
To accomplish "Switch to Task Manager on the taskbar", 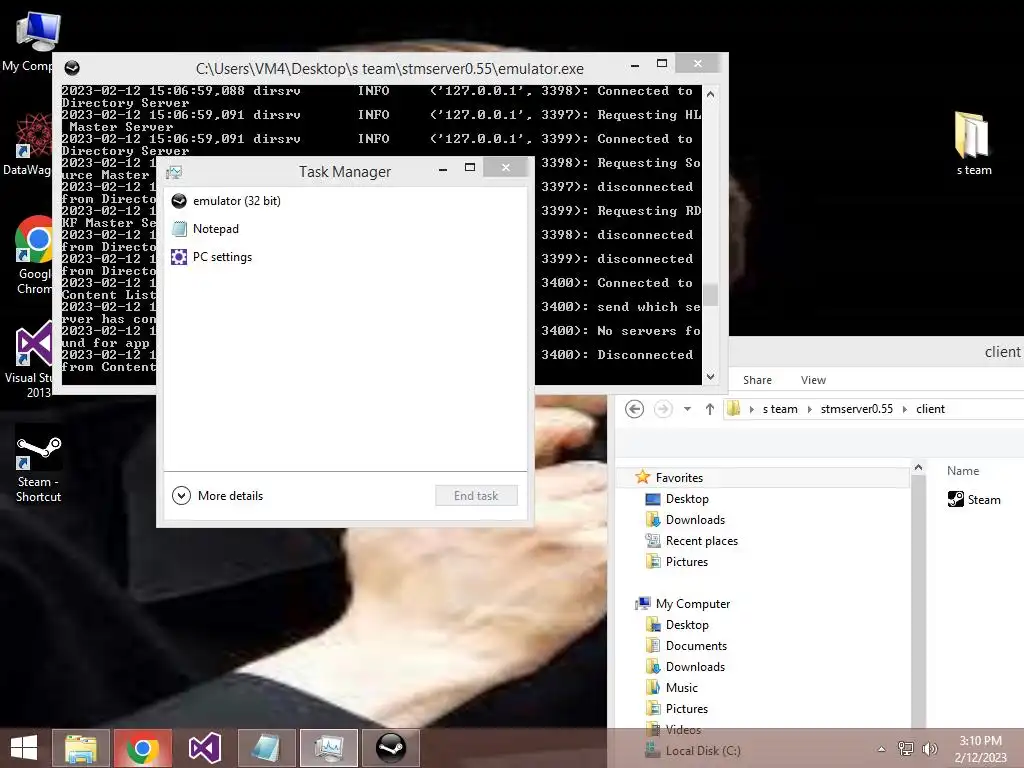I will pyautogui.click(x=328, y=748).
